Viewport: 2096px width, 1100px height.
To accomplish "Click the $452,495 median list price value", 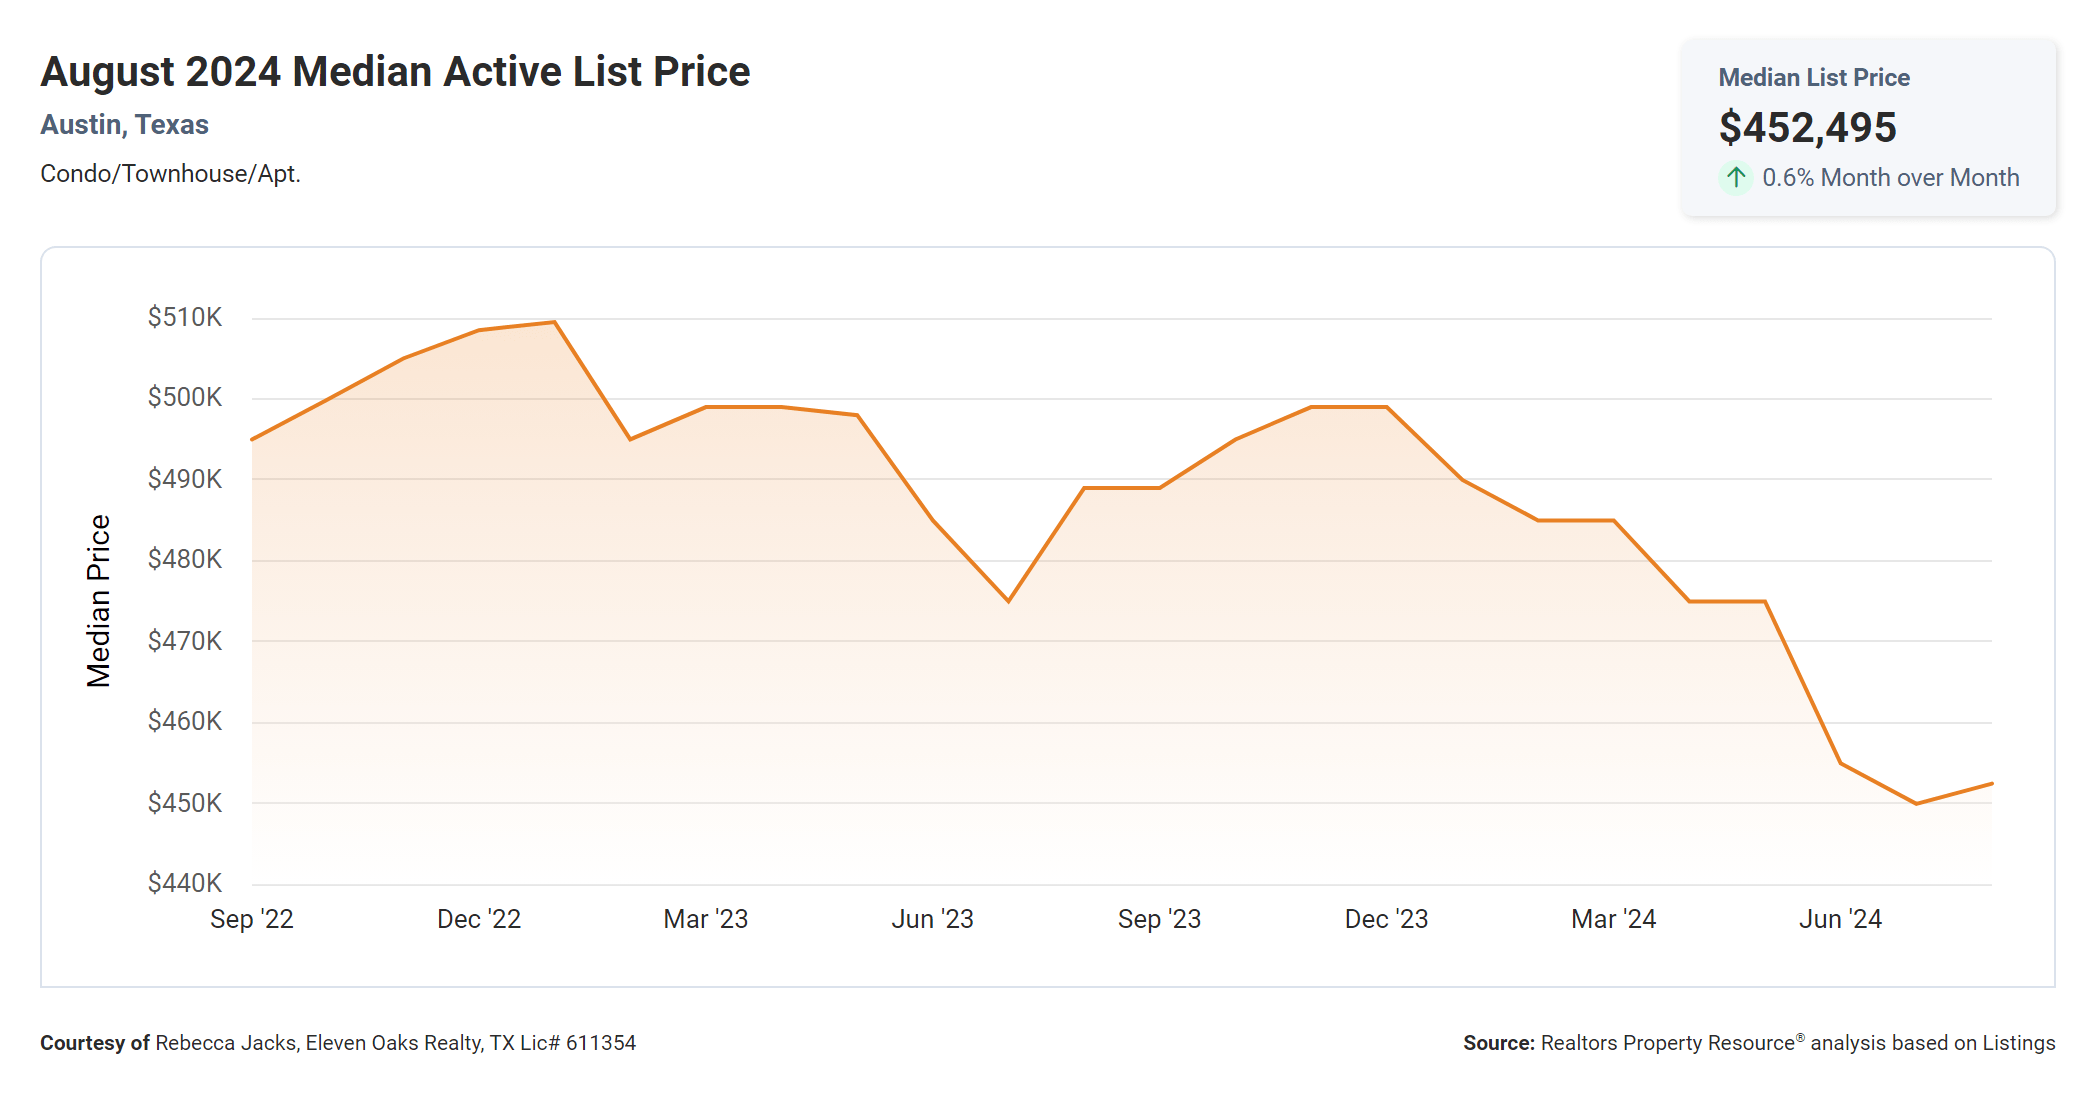I will click(x=1807, y=127).
